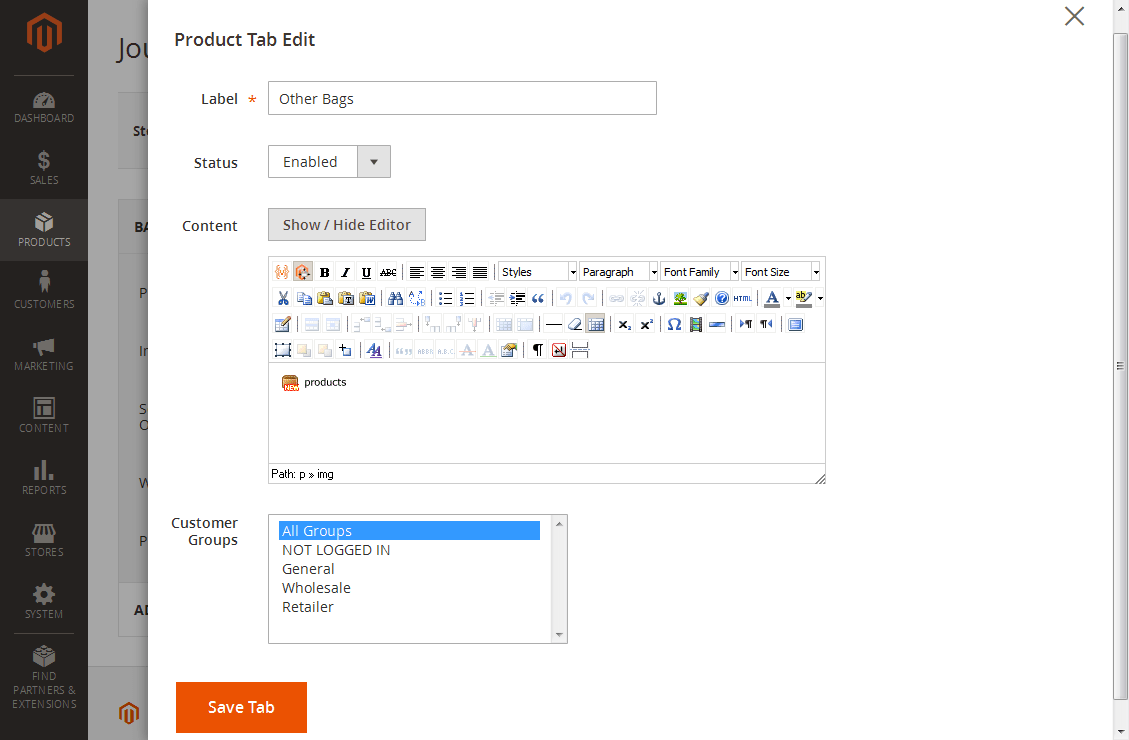1129x740 pixels.
Task: Click the anchor insert icon
Action: tap(659, 297)
